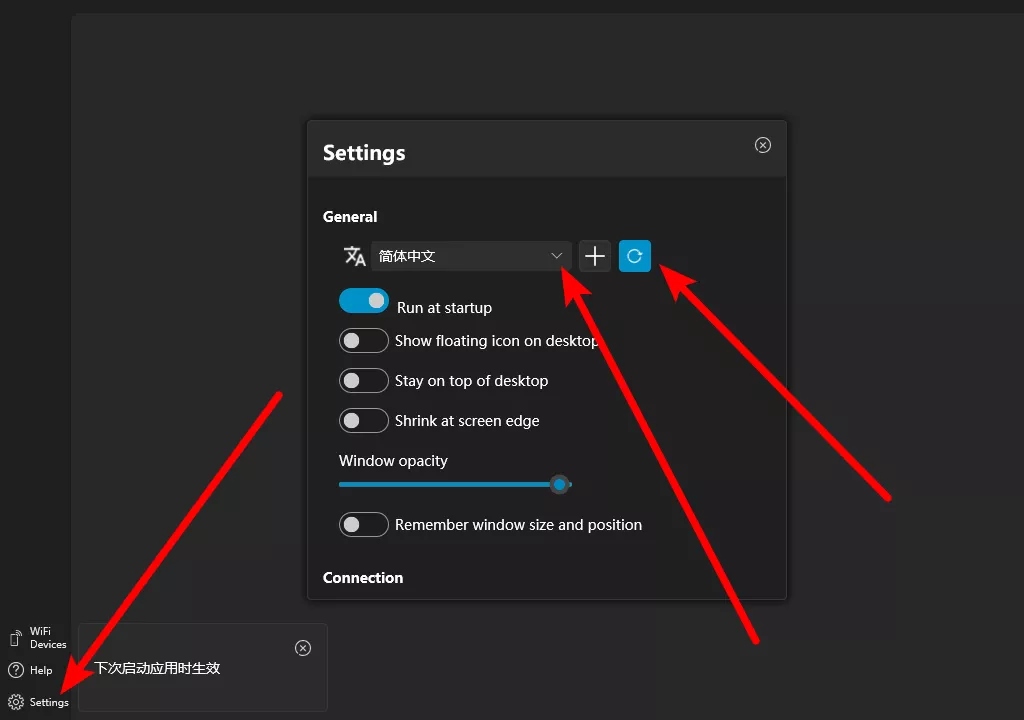Open Settings in the sidebar
Image resolution: width=1024 pixels, height=720 pixels.
pos(38,702)
